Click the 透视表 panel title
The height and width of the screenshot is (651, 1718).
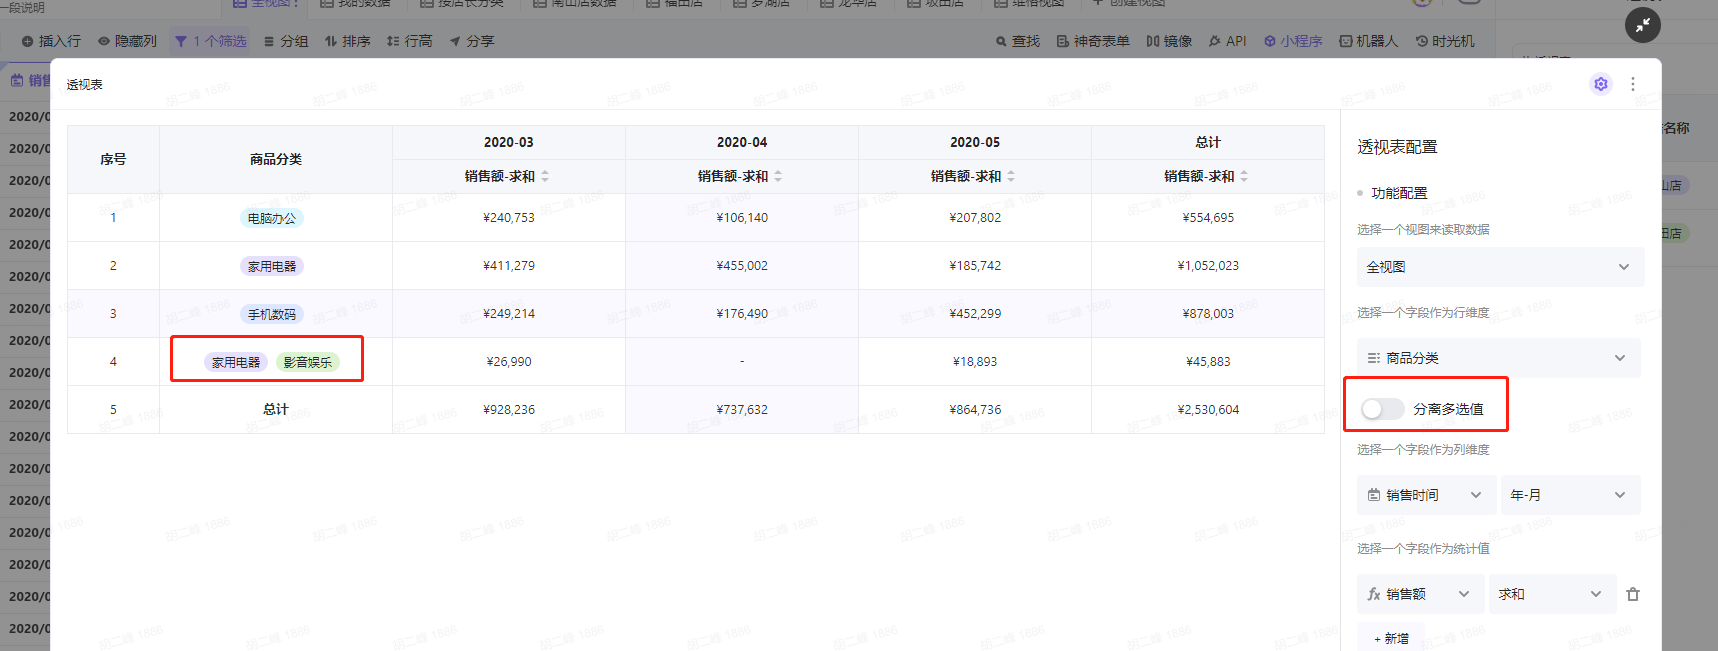tap(85, 85)
